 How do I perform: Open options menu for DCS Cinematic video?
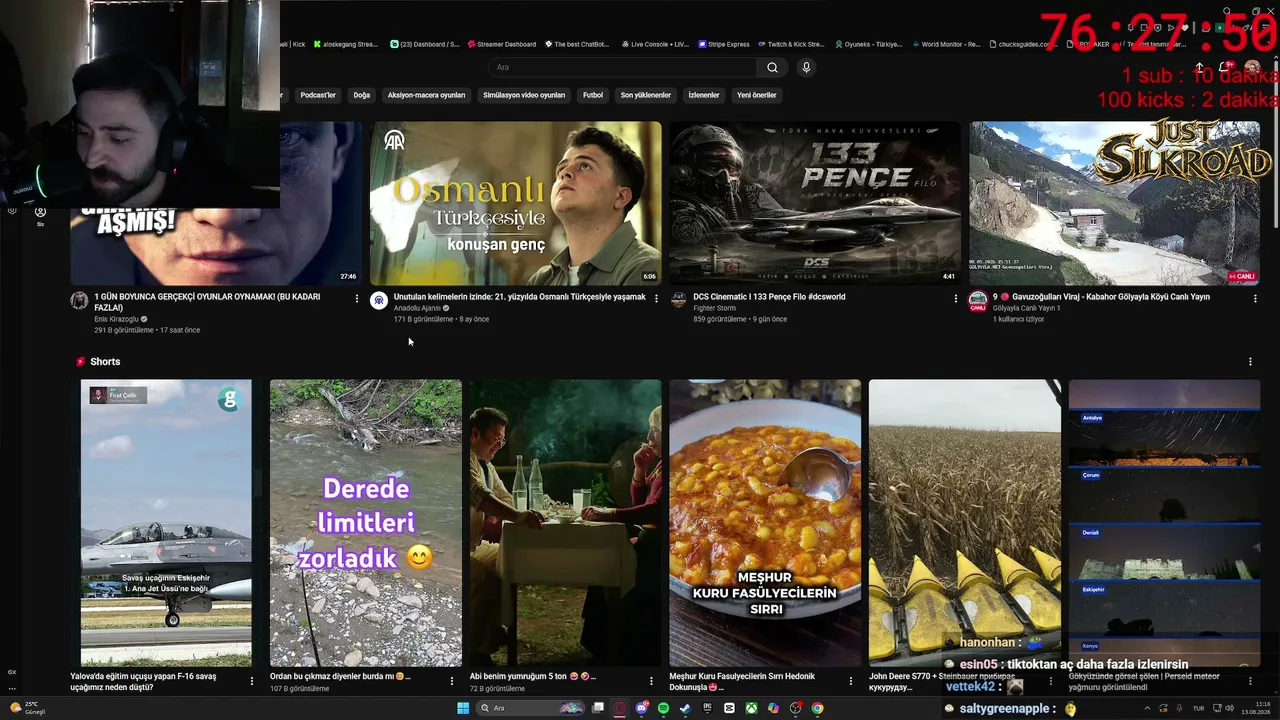[955, 298]
